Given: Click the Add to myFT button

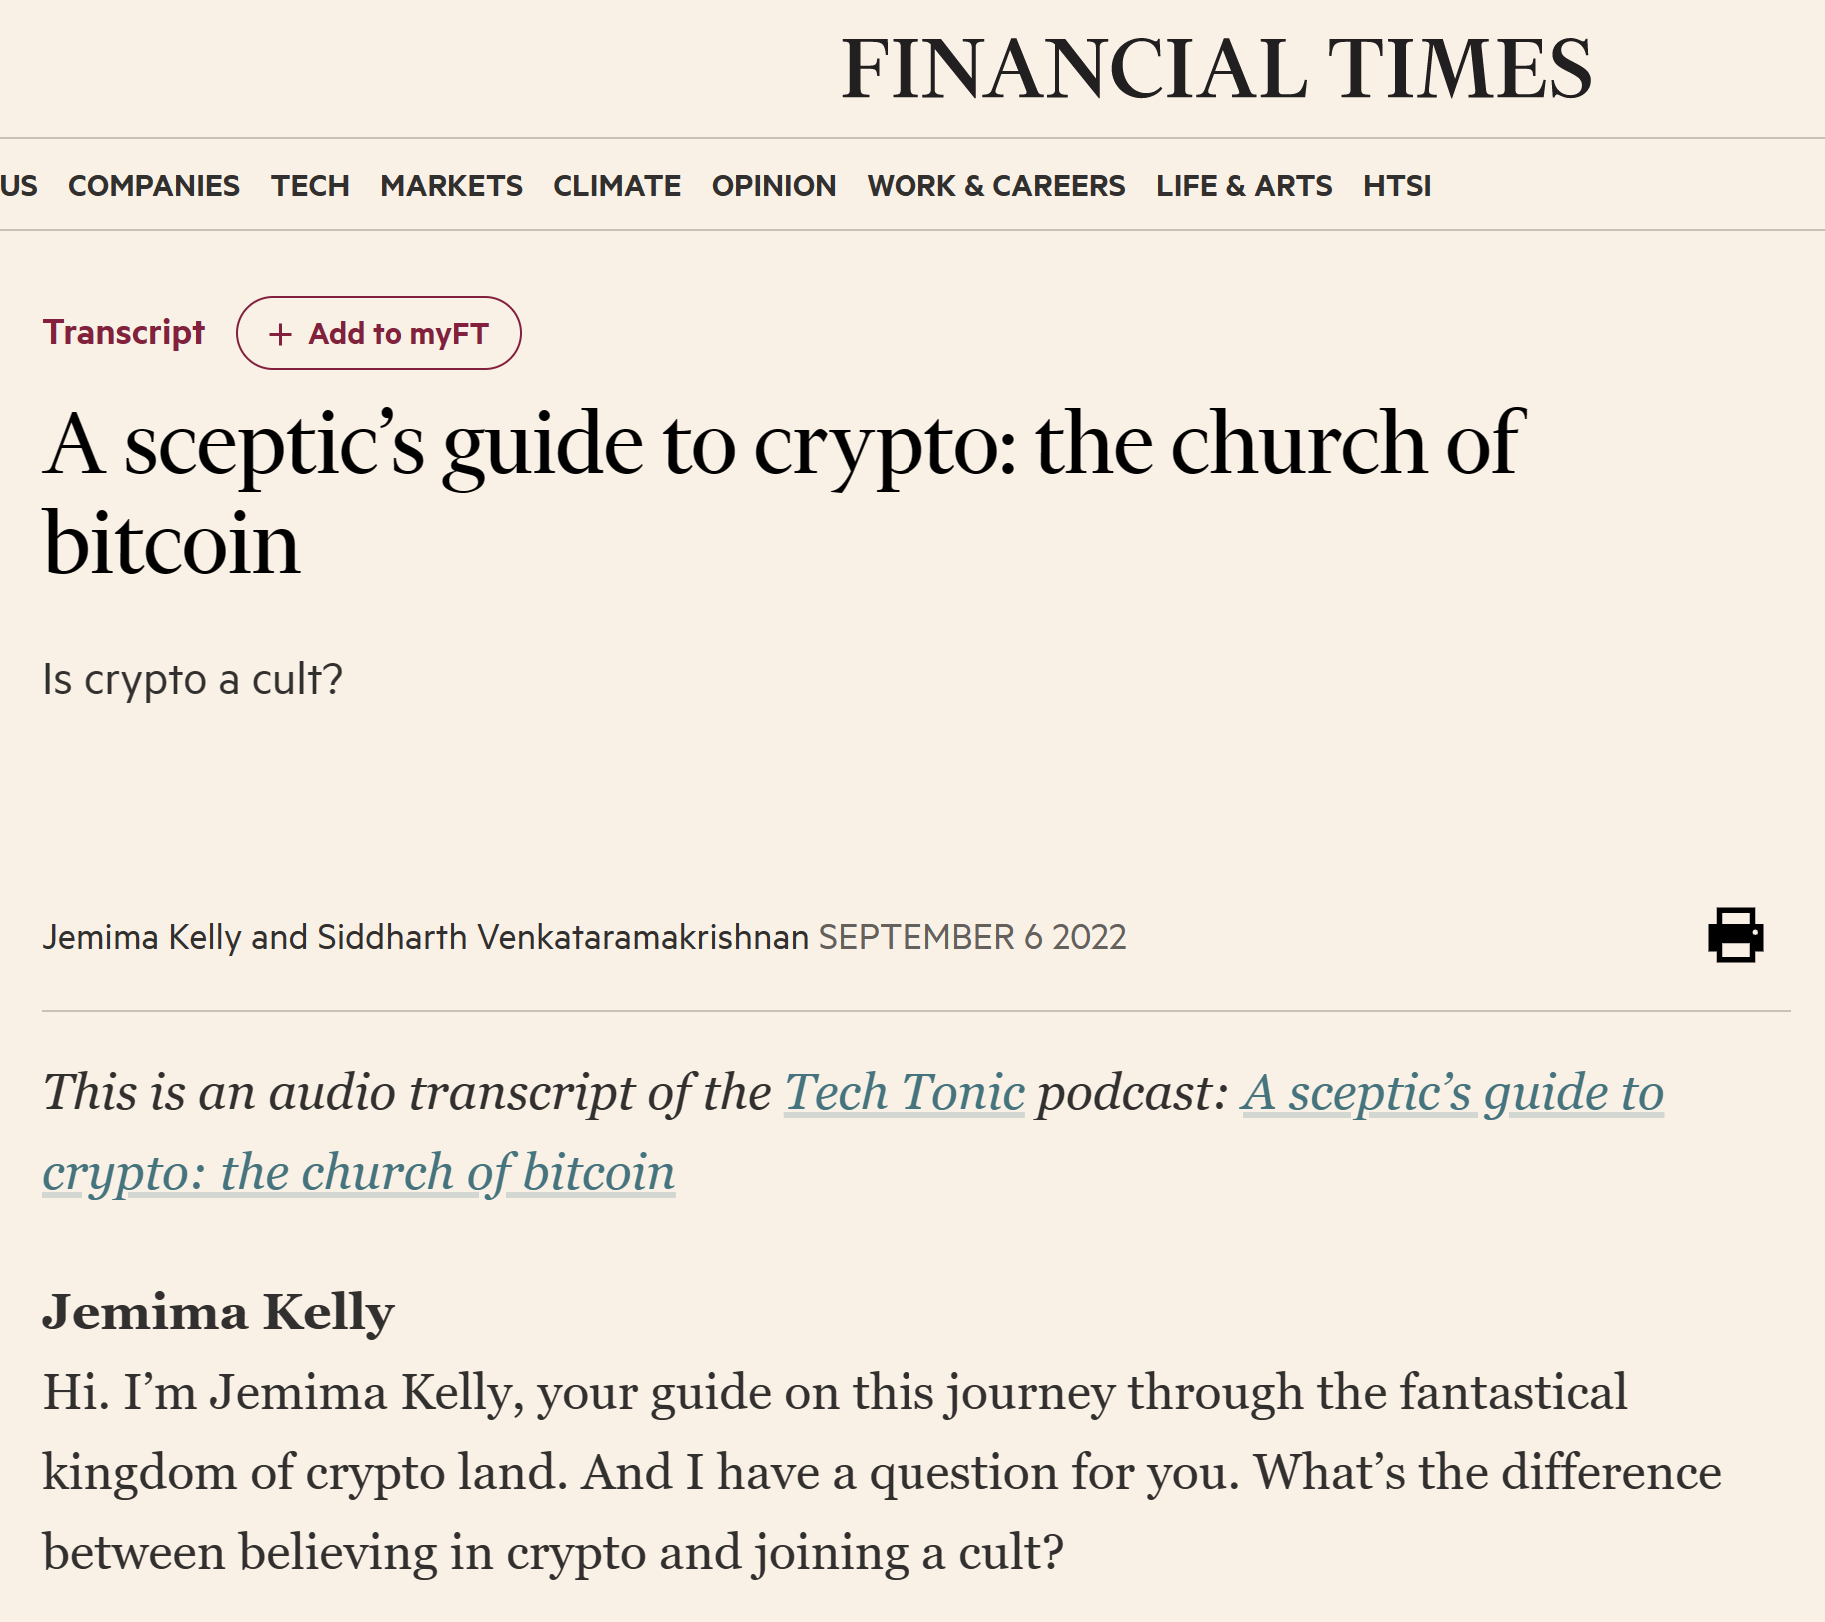Looking at the screenshot, I should [379, 333].
